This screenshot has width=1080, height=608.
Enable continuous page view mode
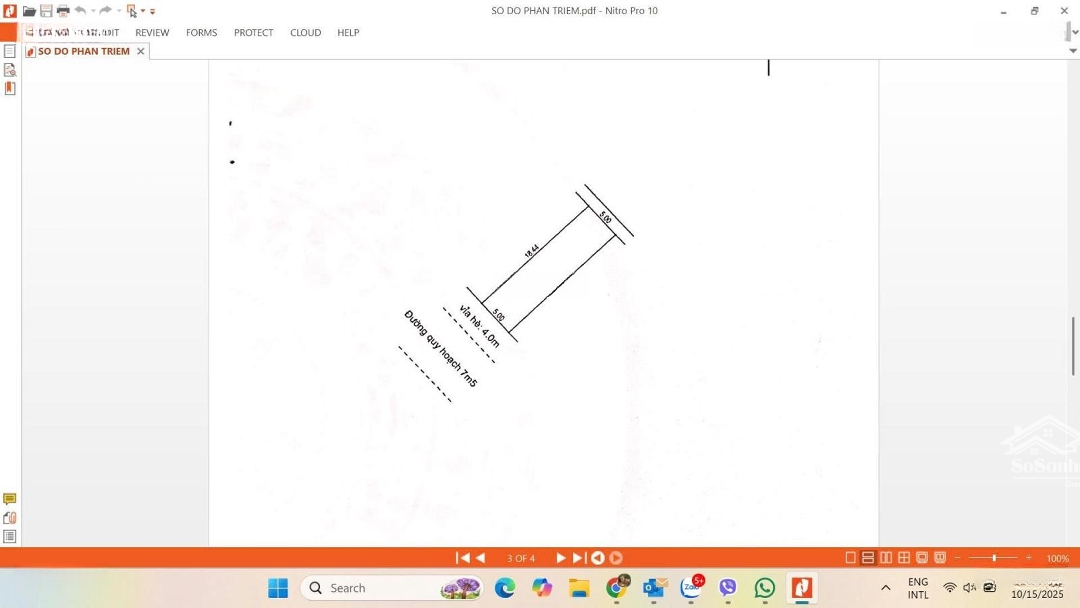[868, 558]
